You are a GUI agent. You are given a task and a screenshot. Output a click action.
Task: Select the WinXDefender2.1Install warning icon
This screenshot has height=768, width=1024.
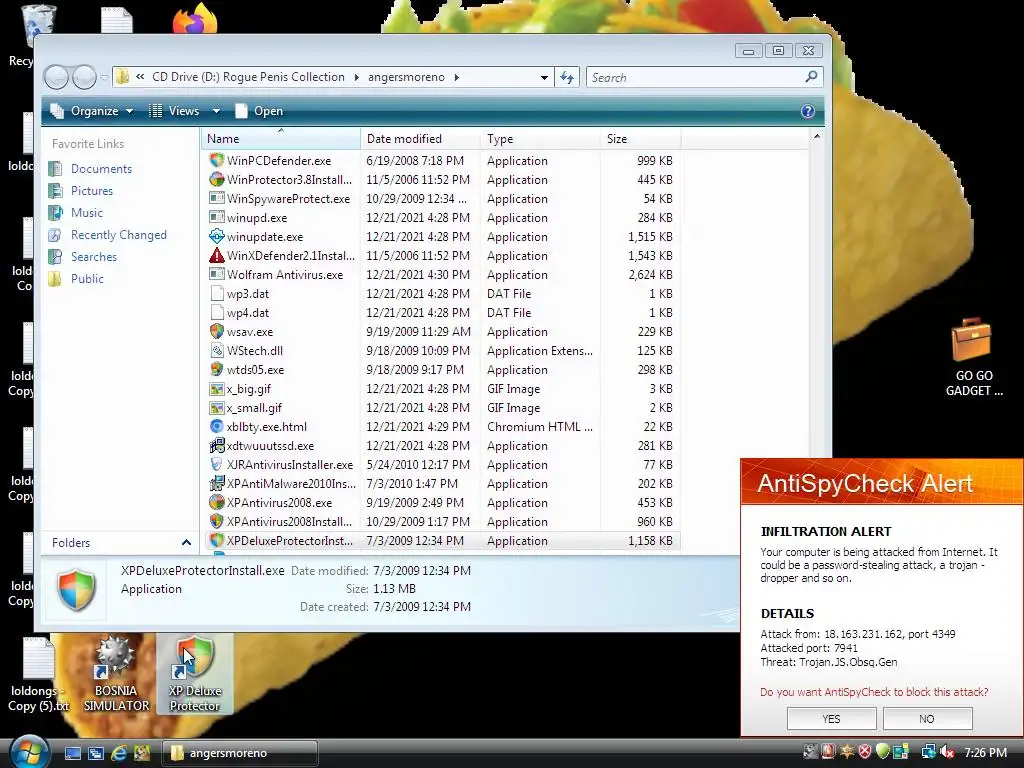pos(217,255)
